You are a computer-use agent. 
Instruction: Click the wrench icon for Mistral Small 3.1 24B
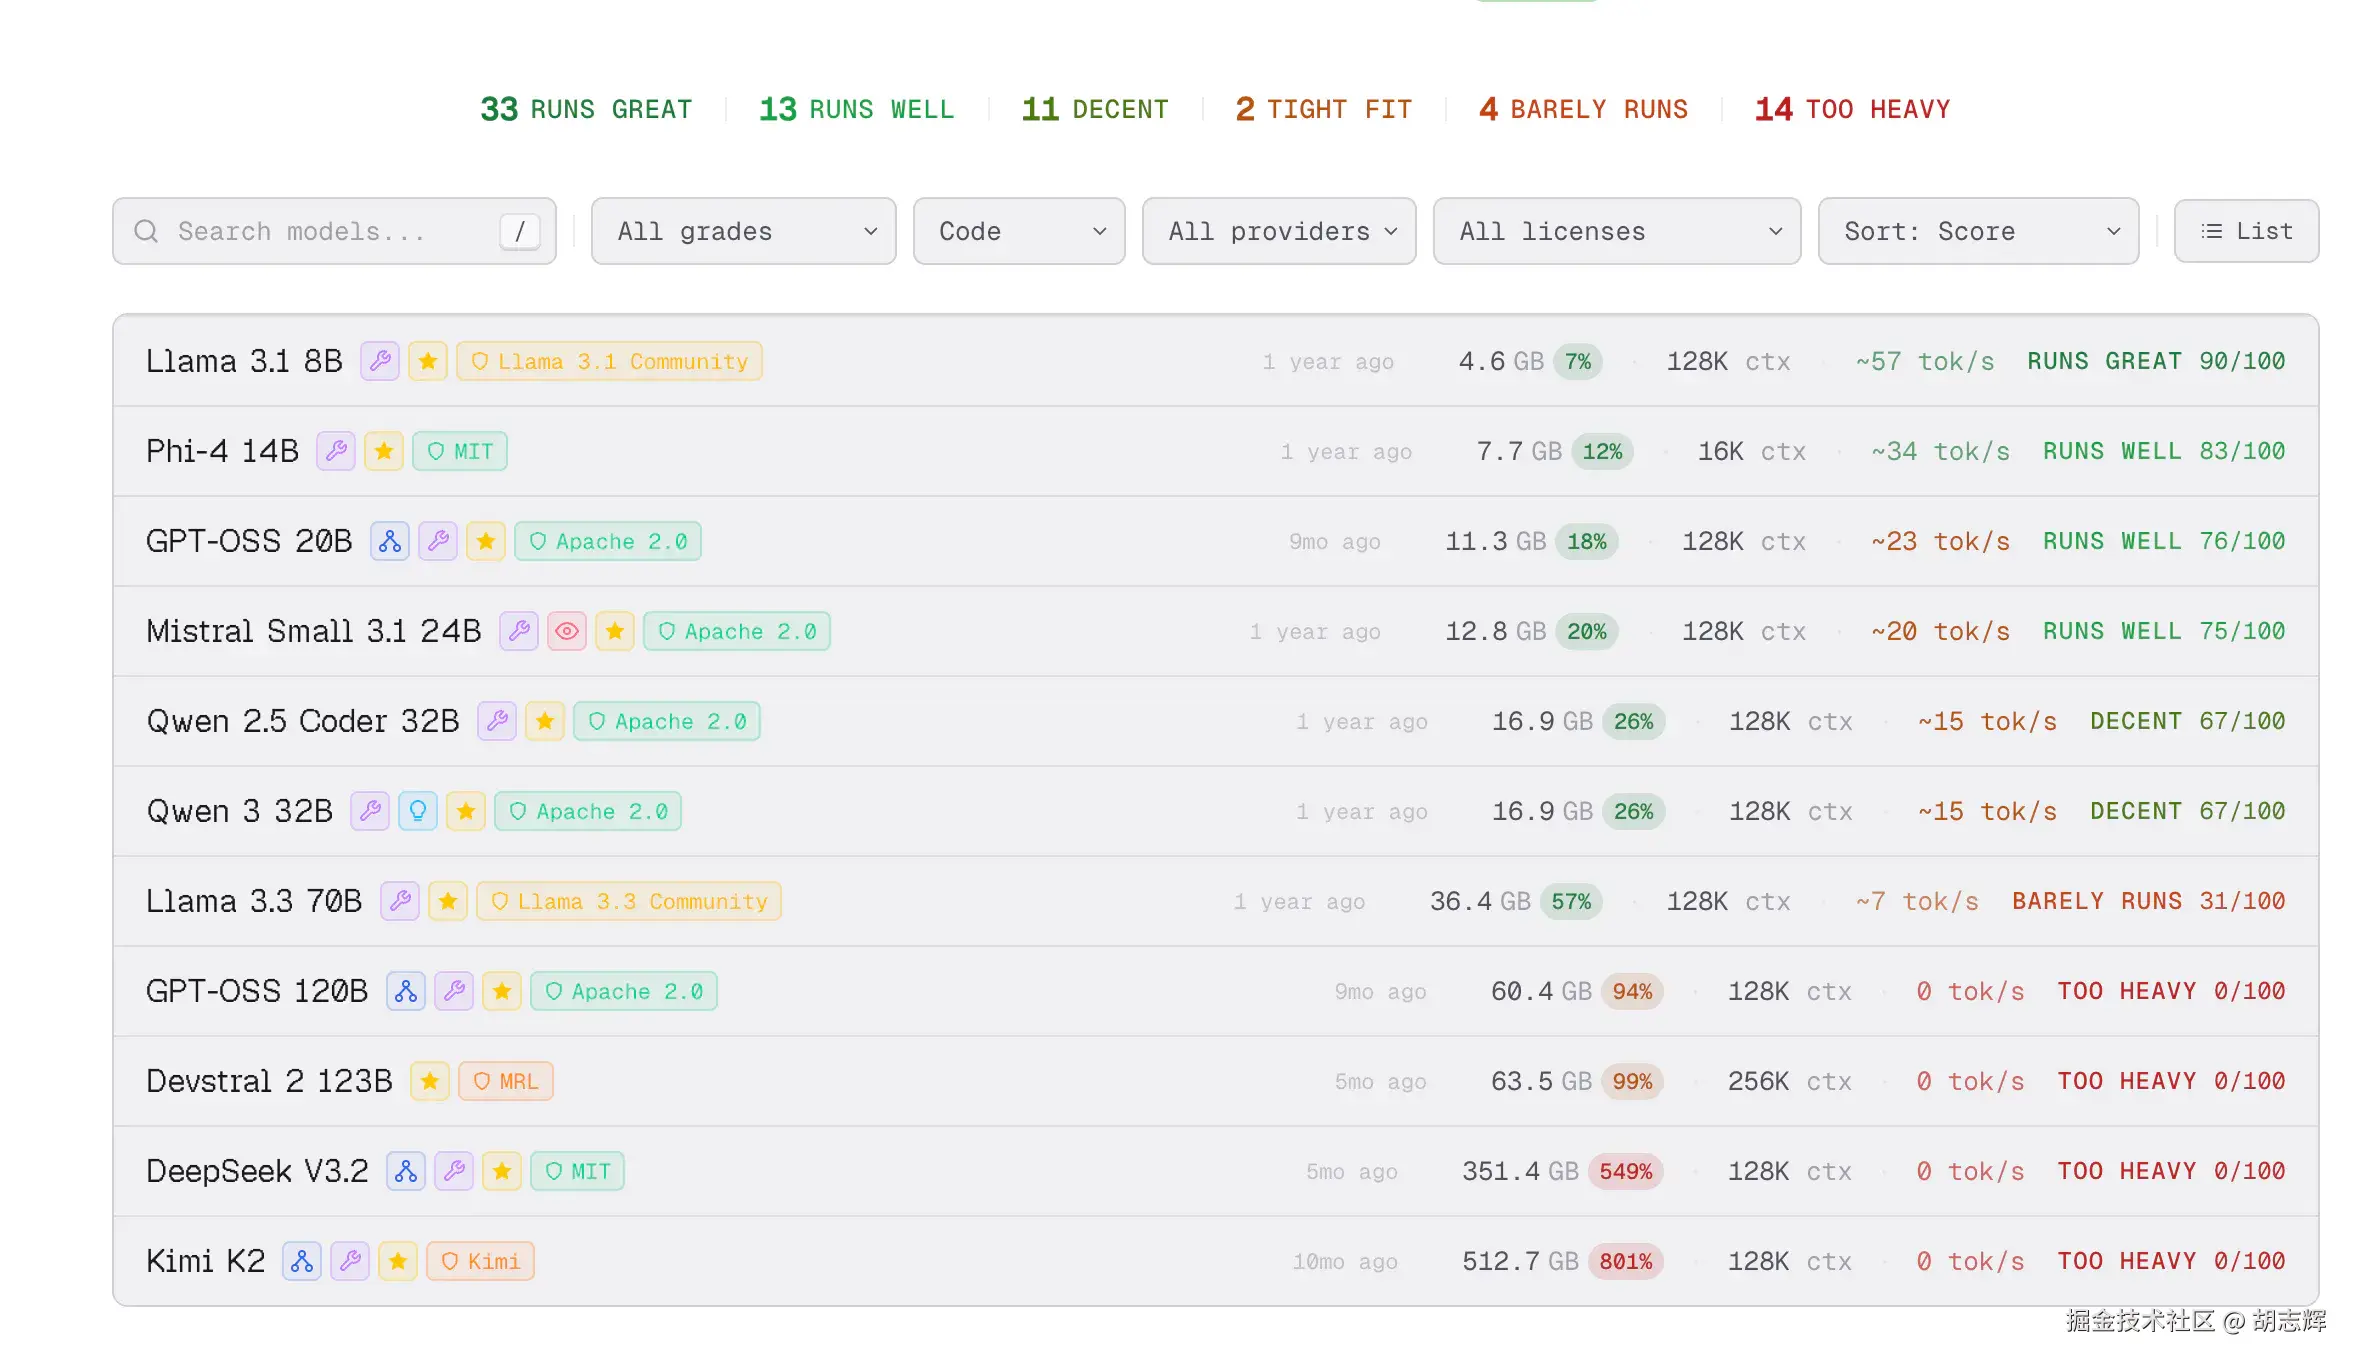pyautogui.click(x=519, y=631)
